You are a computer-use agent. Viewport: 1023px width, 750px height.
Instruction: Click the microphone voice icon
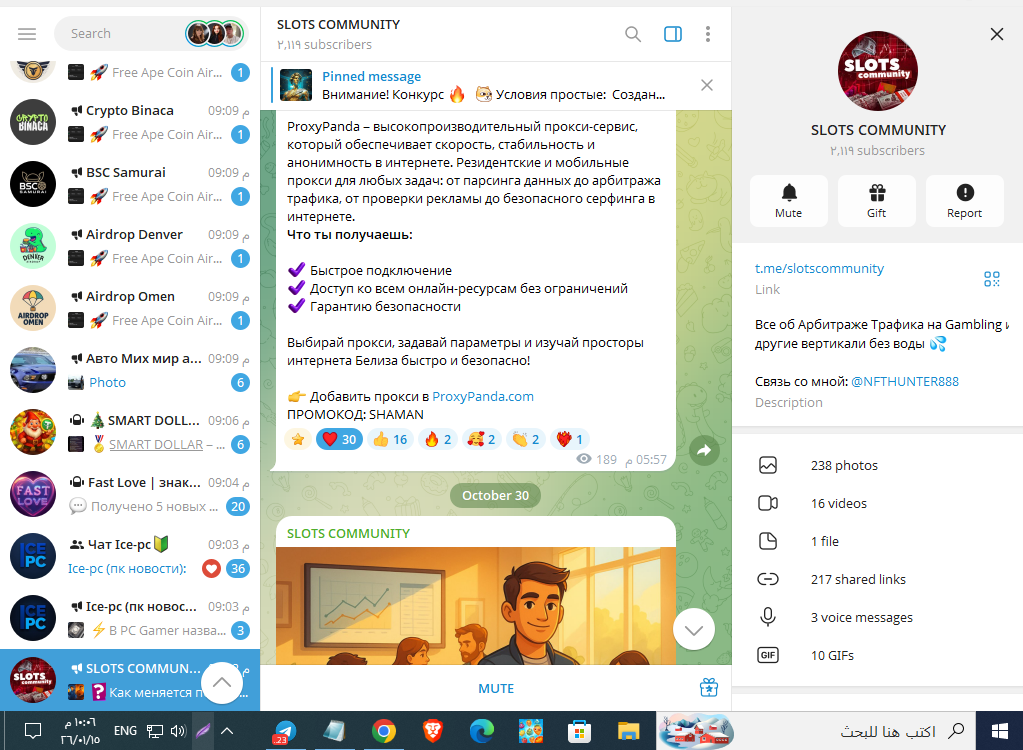click(768, 617)
